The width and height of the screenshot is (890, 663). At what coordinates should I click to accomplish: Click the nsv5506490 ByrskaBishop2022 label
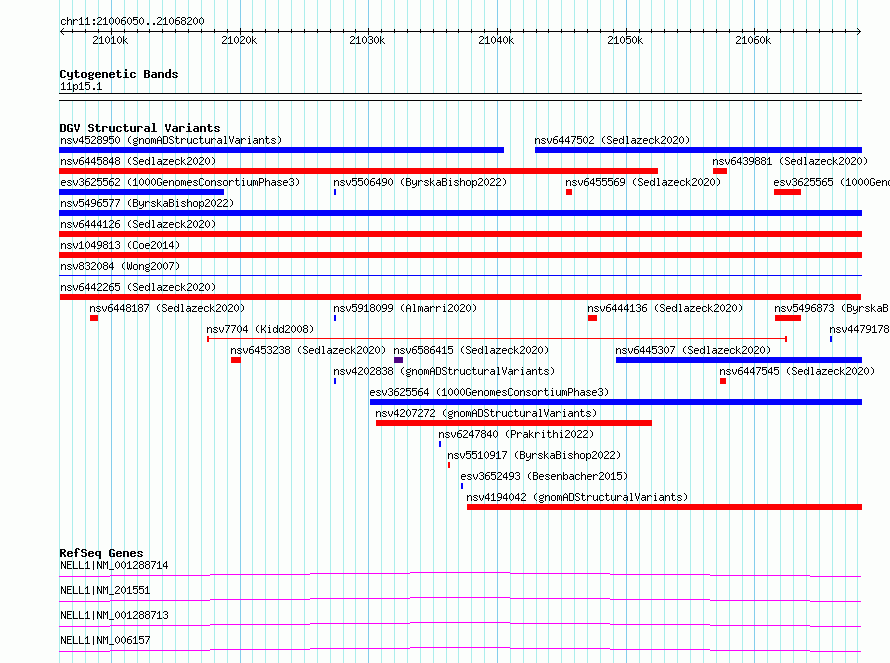[420, 182]
